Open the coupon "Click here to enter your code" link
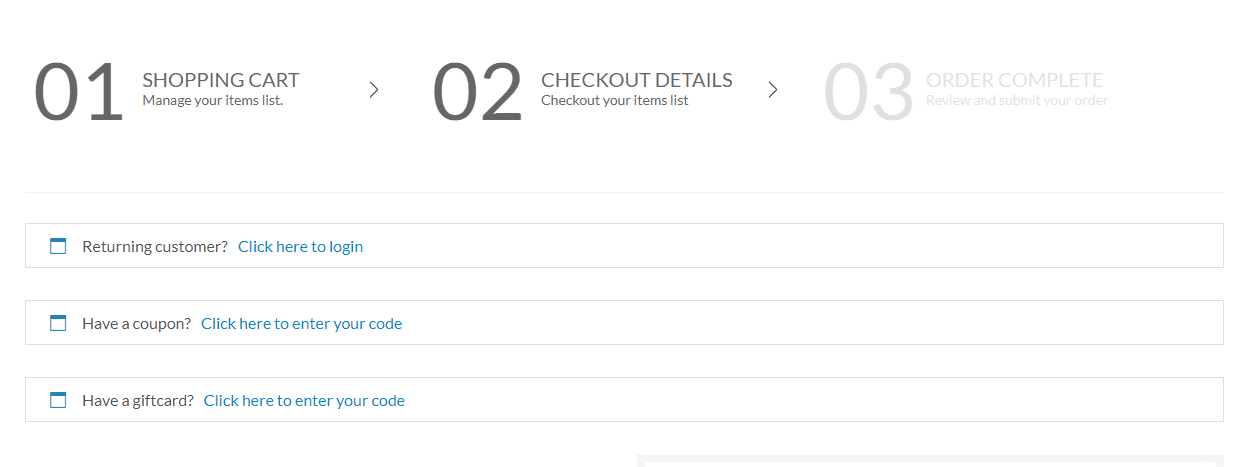 (301, 323)
